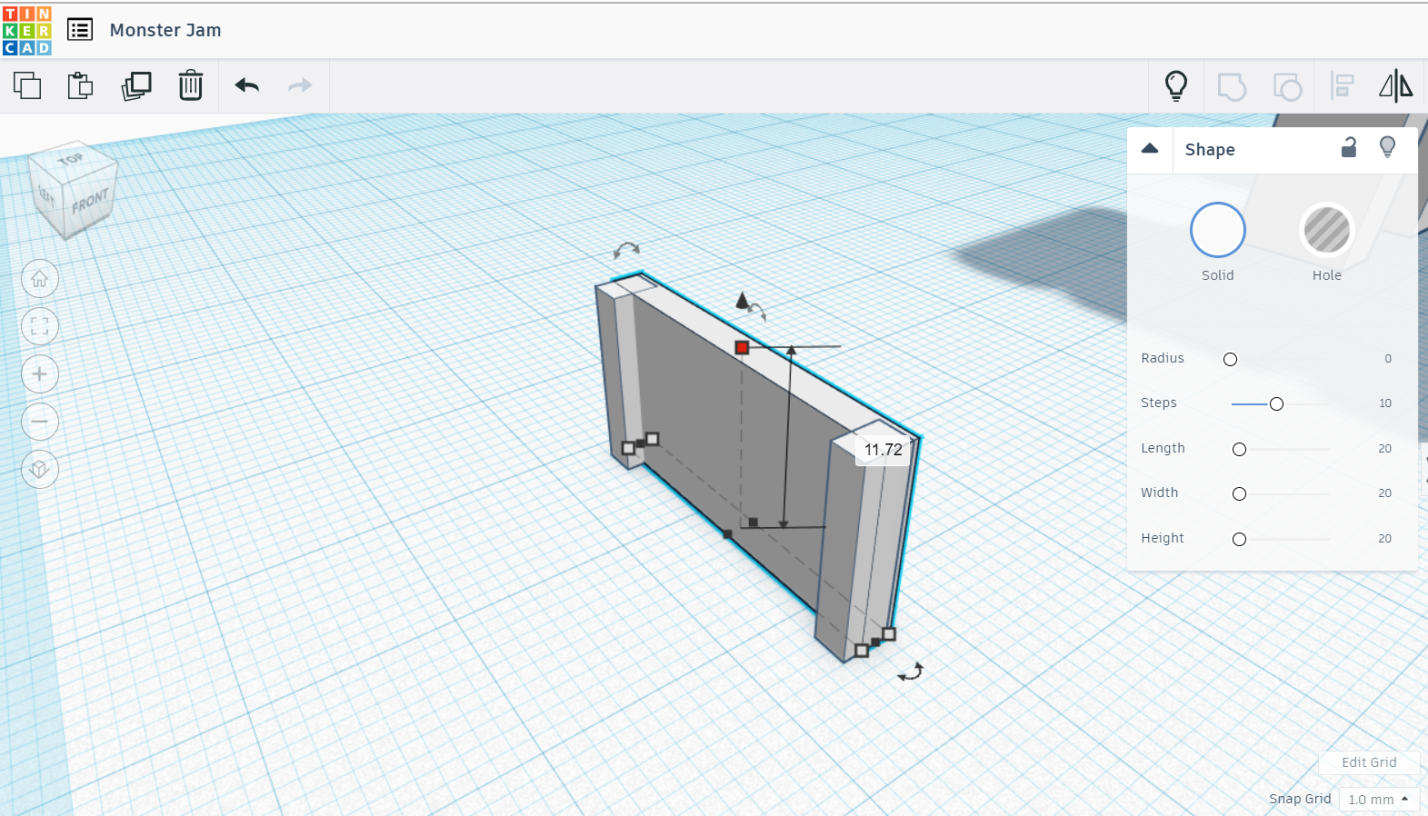
Task: Collapse the Shape panel
Action: tap(1150, 148)
